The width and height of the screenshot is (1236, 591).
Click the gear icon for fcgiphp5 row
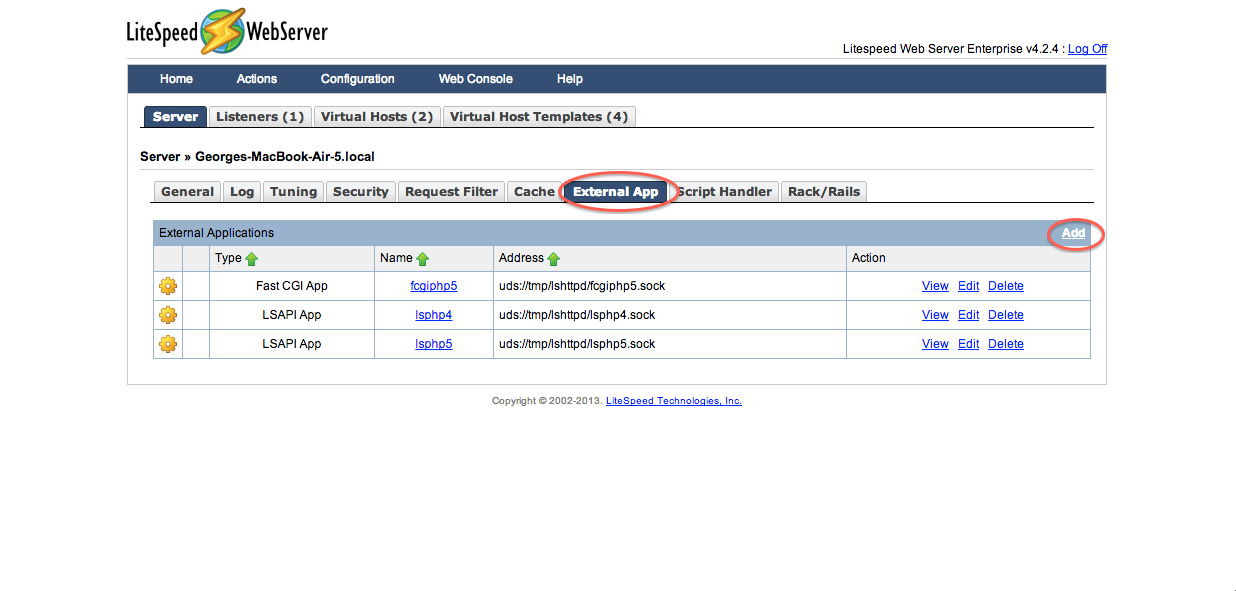click(168, 286)
